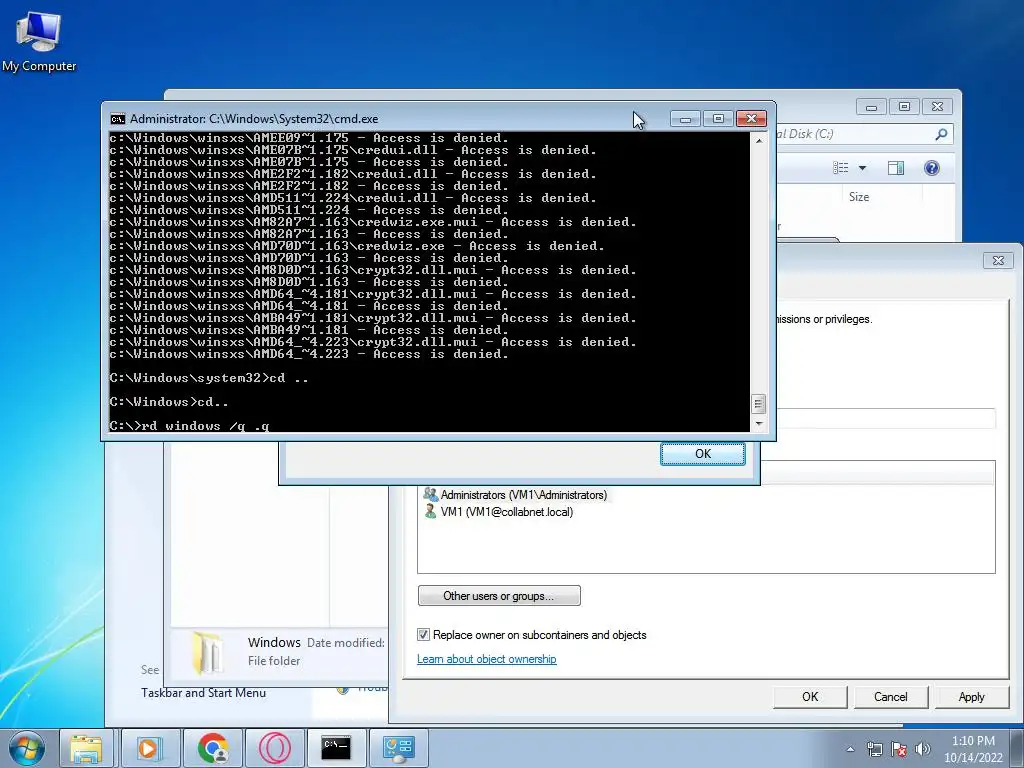This screenshot has height=768, width=1024.
Task: Expand Explorer view options dropdown arrow
Action: 862,168
